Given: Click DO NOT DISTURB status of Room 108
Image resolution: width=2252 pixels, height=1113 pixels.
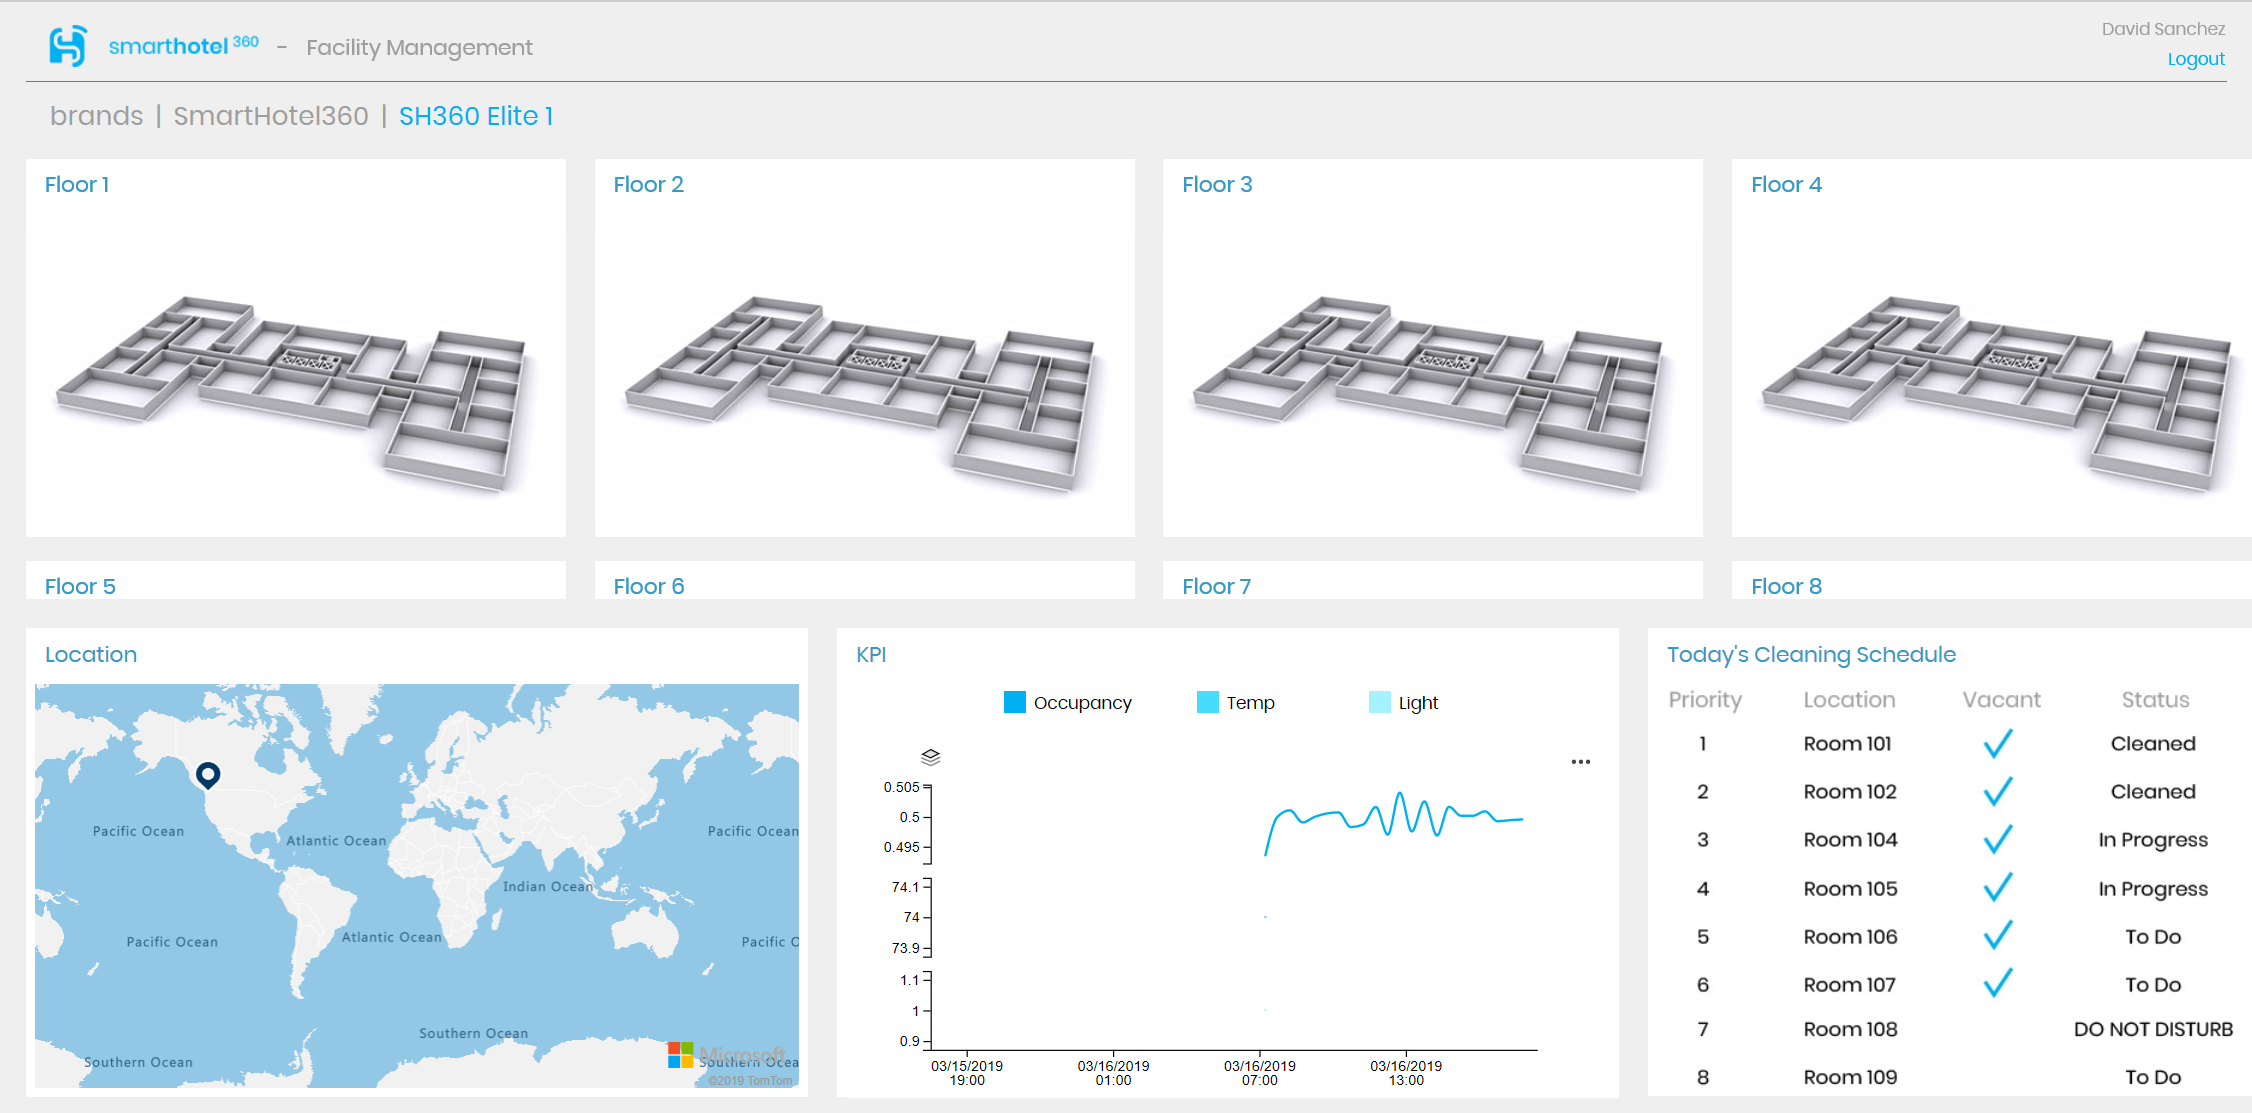Looking at the screenshot, I should (2153, 1029).
